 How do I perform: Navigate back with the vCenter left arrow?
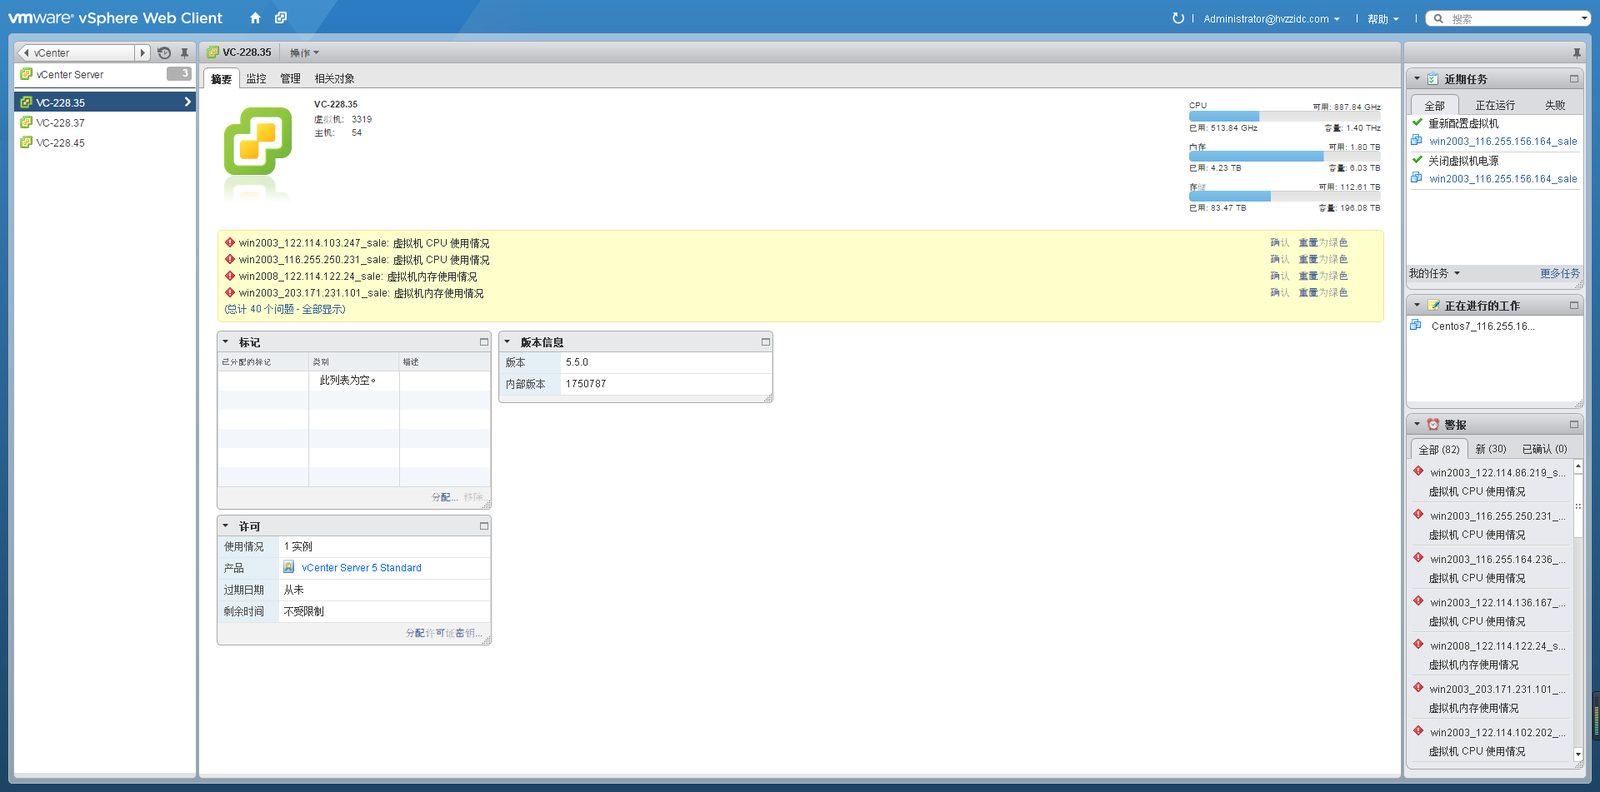25,53
